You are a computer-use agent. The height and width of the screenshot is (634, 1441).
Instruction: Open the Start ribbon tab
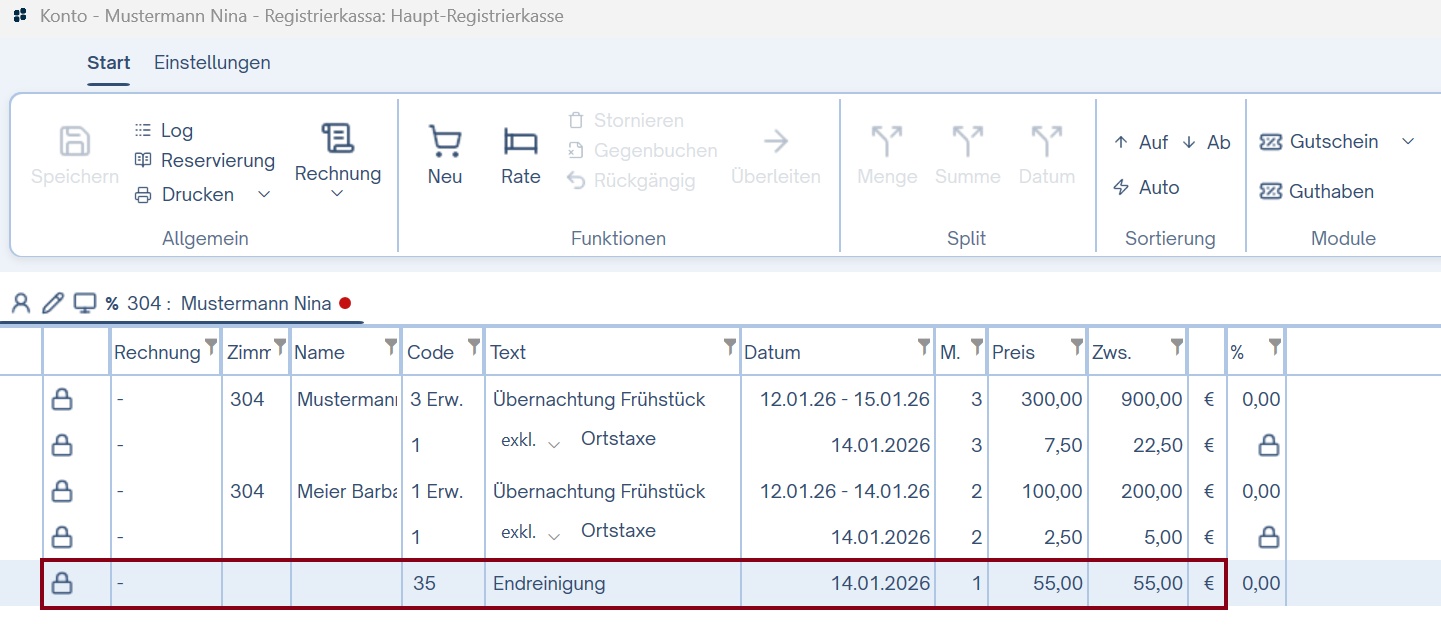(108, 62)
